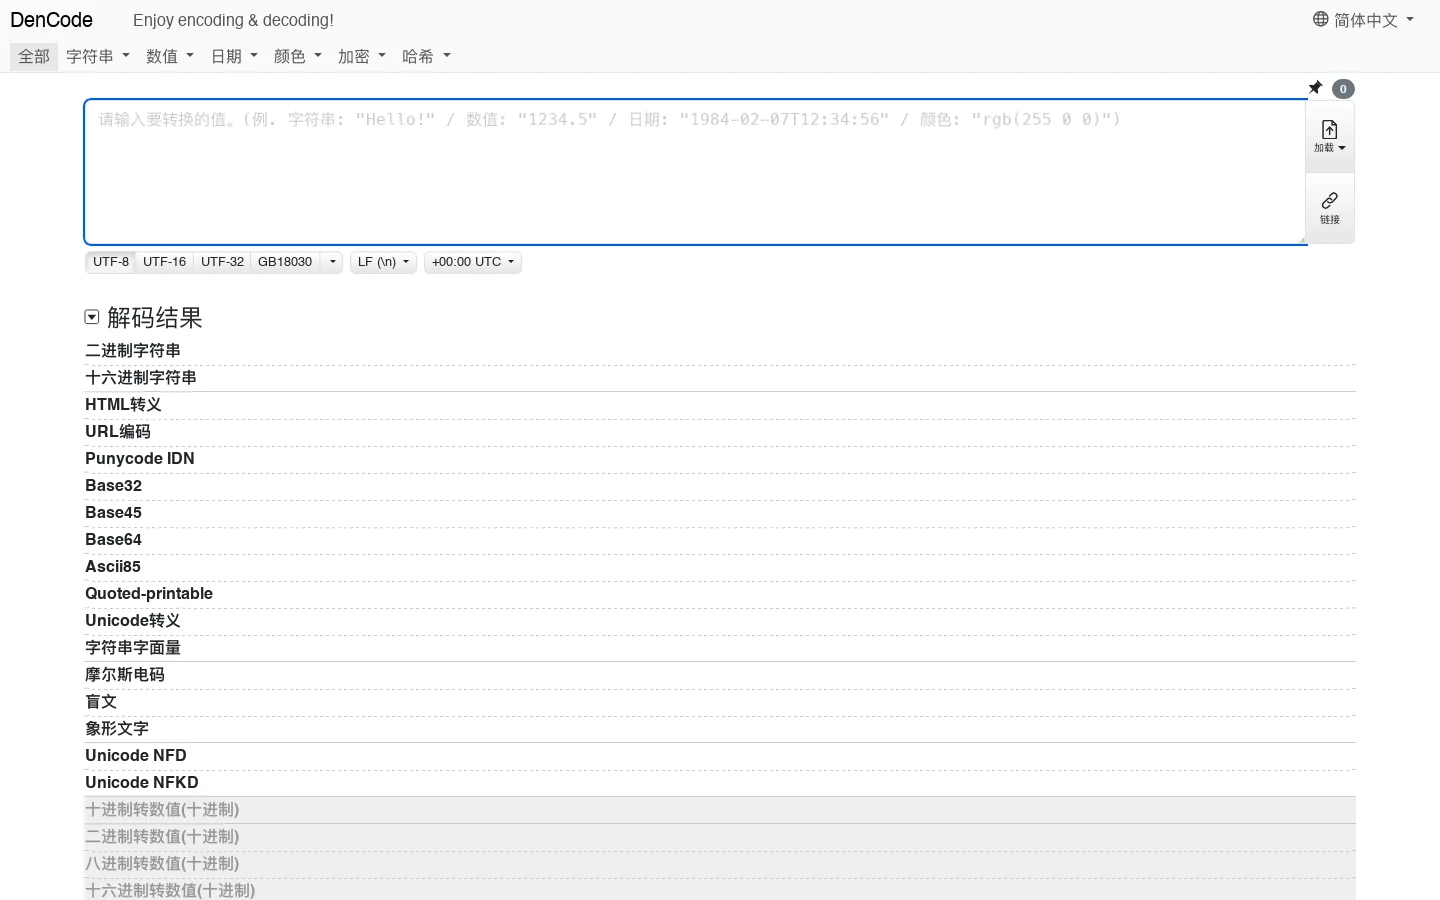Click the Unicode转义 result row
The image size is (1440, 900).
pos(720,621)
